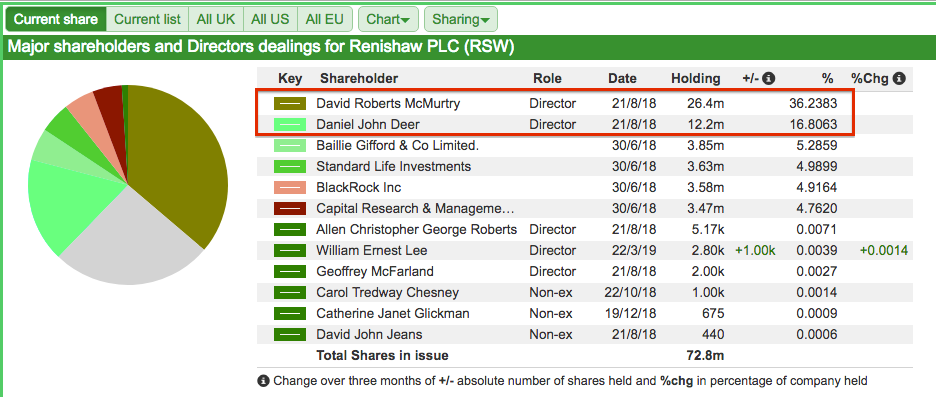The width and height of the screenshot is (936, 397).
Task: Switch to the Current list tab
Action: (x=147, y=19)
